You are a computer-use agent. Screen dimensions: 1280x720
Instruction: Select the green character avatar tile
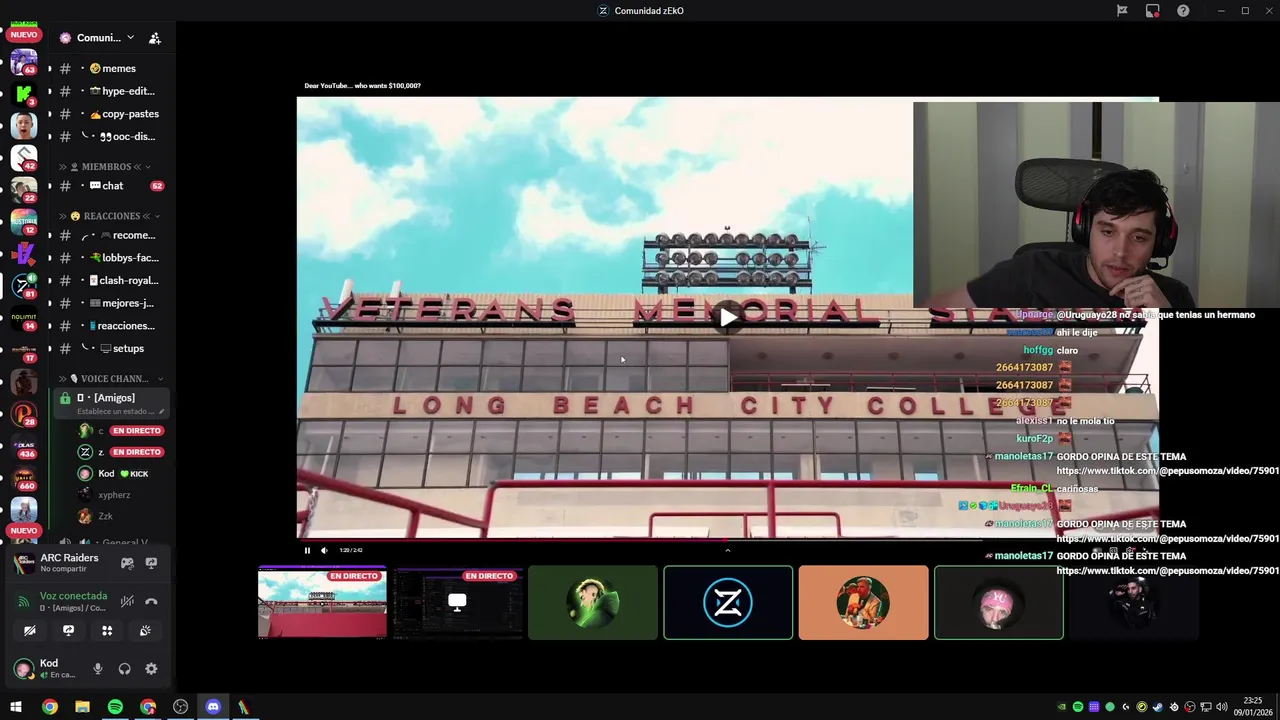(593, 603)
